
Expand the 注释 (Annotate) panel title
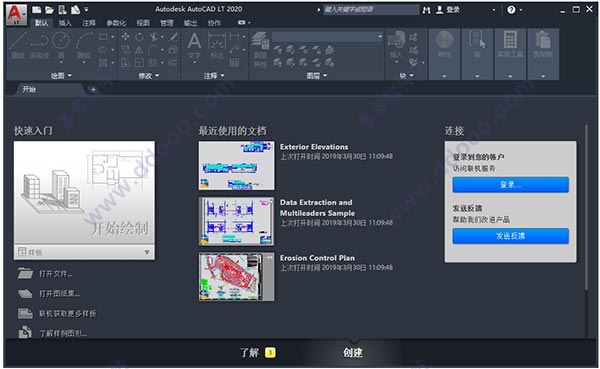(214, 76)
